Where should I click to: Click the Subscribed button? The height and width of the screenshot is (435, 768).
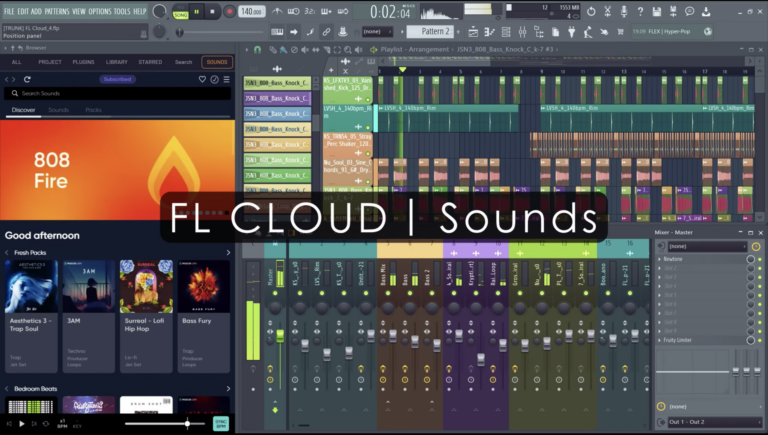(x=117, y=78)
